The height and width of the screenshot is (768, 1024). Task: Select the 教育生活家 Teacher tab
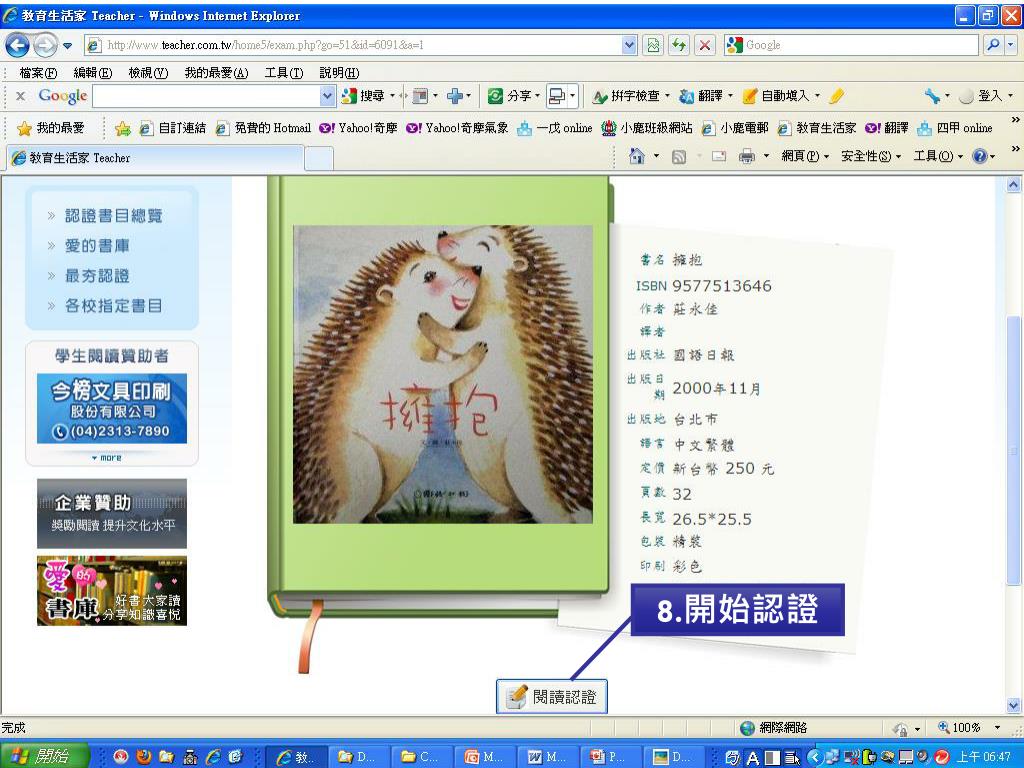point(155,158)
